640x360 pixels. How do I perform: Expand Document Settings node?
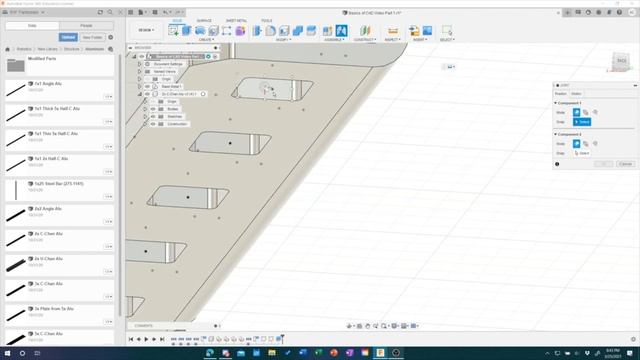click(140, 64)
